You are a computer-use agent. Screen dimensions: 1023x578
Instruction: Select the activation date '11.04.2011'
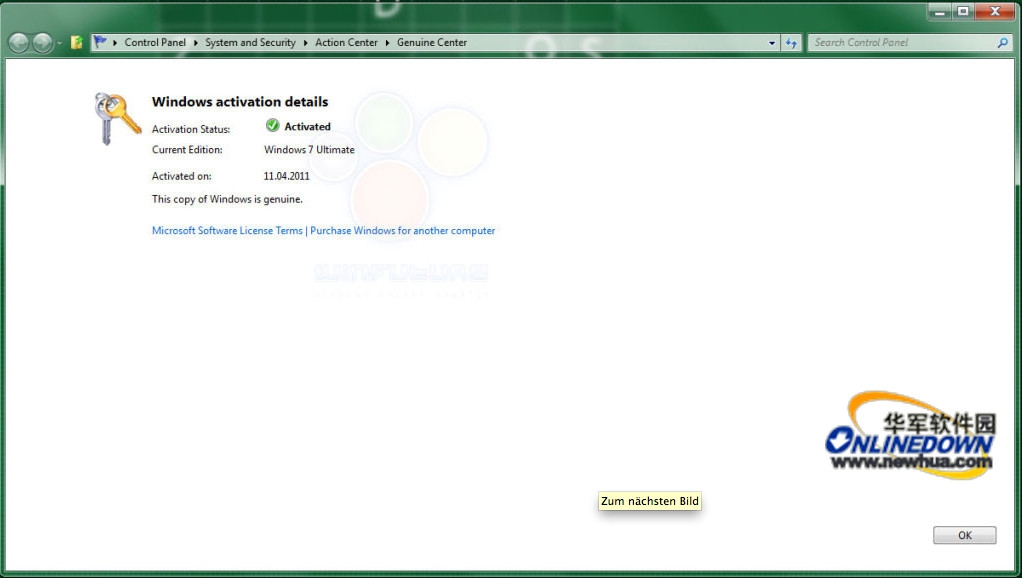[286, 176]
